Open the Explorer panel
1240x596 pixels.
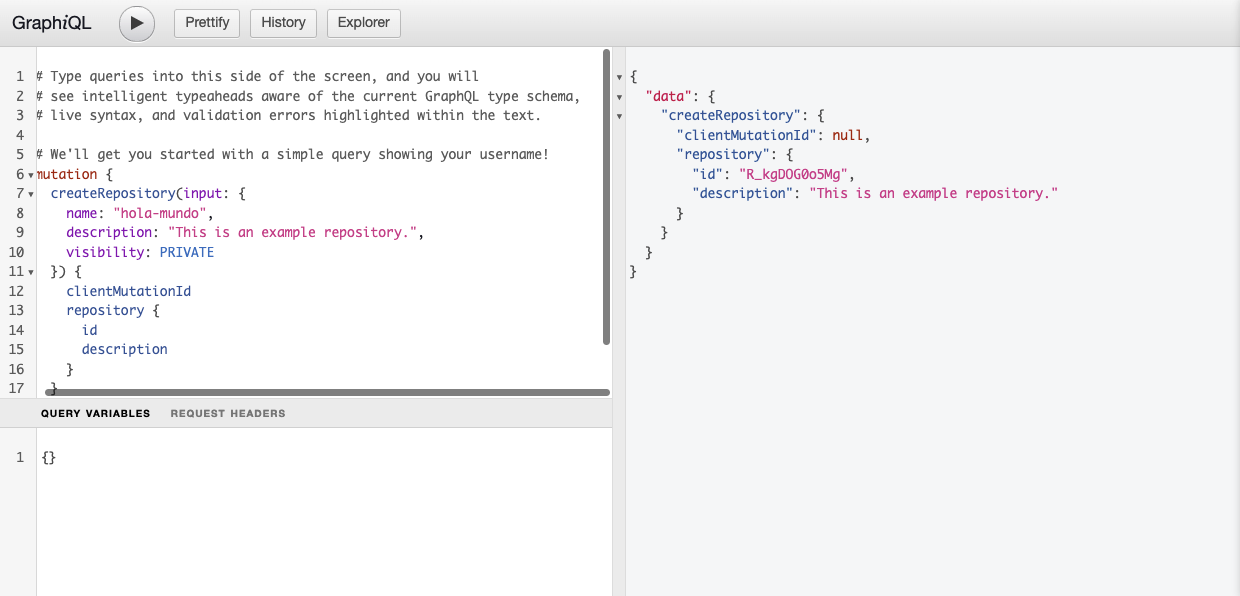pyautogui.click(x=364, y=23)
